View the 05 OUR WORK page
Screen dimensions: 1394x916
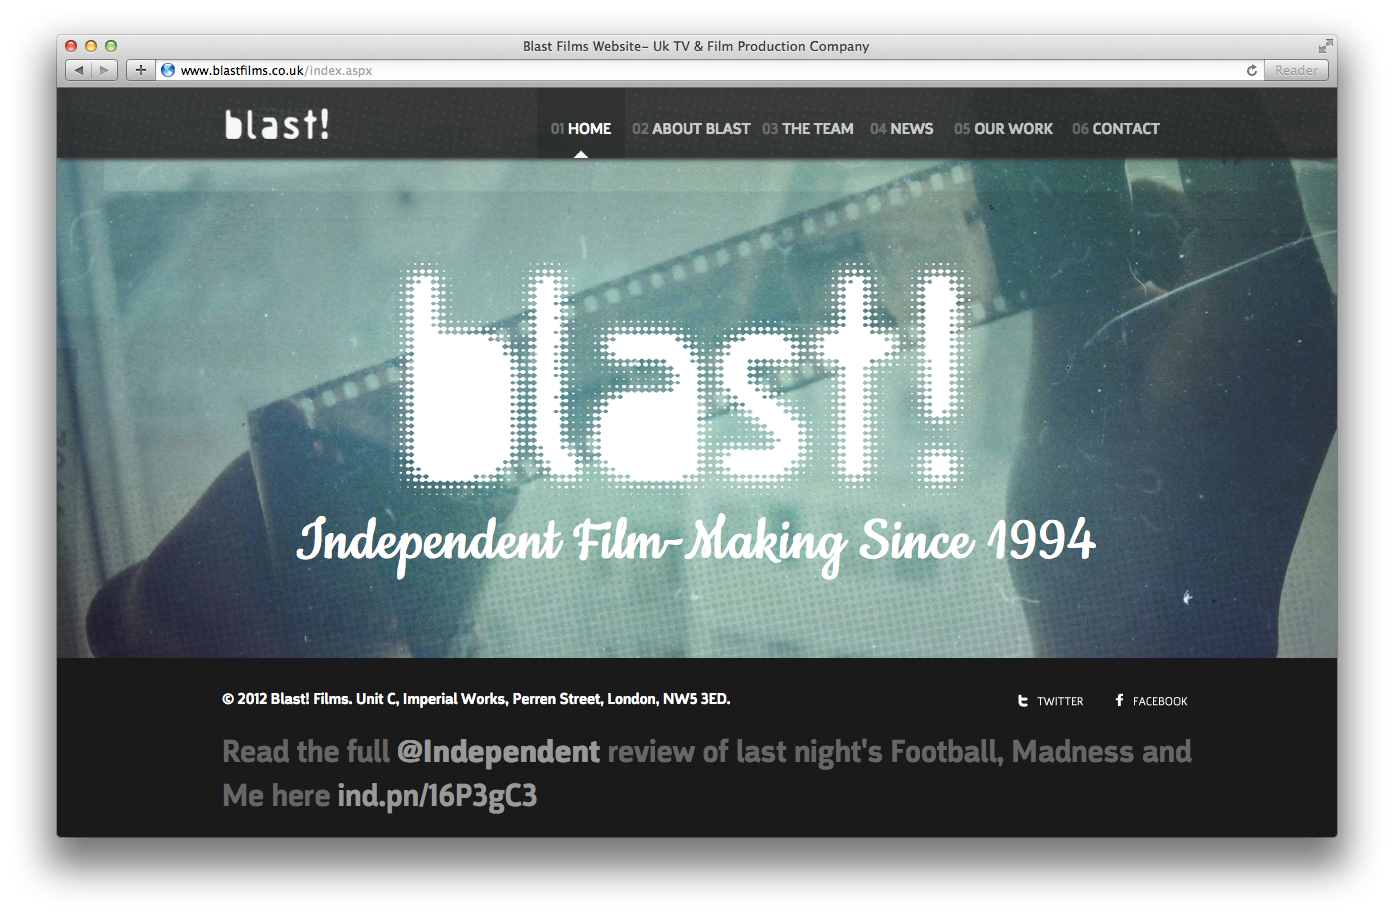(x=1003, y=128)
